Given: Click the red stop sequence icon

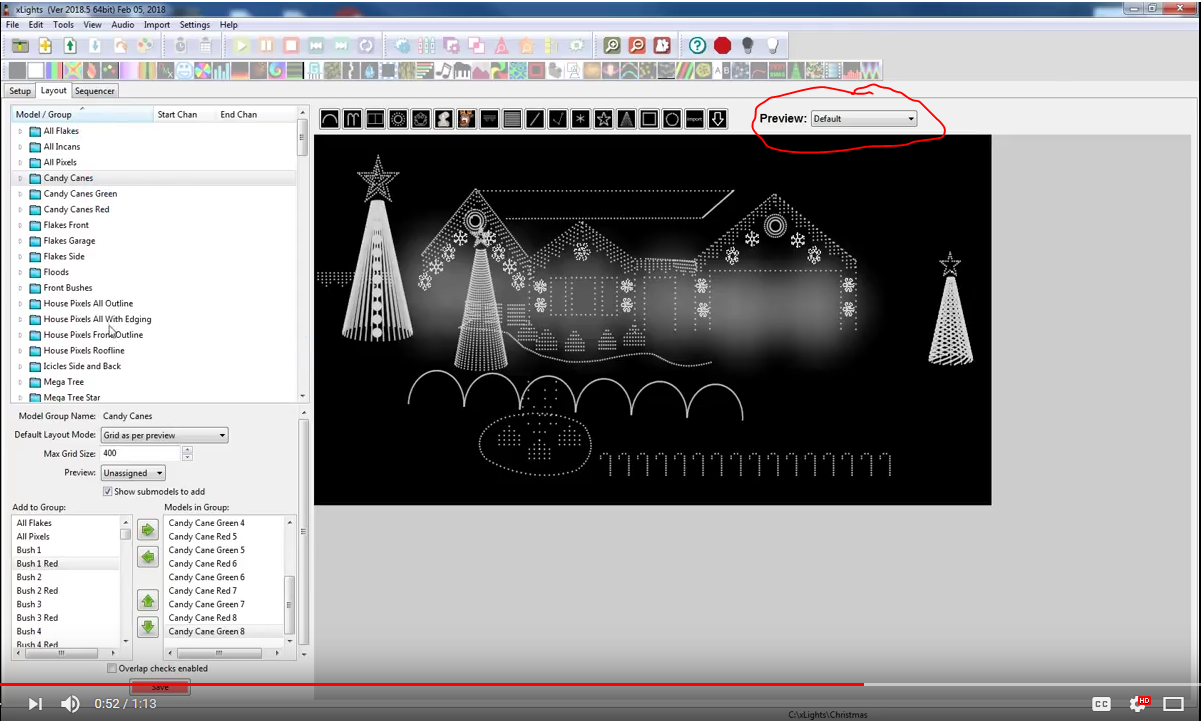Looking at the screenshot, I should tap(291, 46).
